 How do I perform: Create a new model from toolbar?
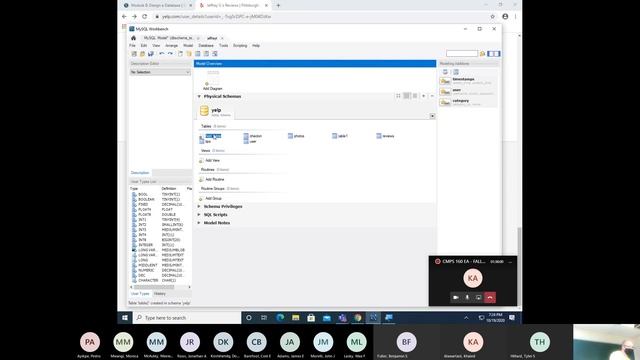(134, 54)
